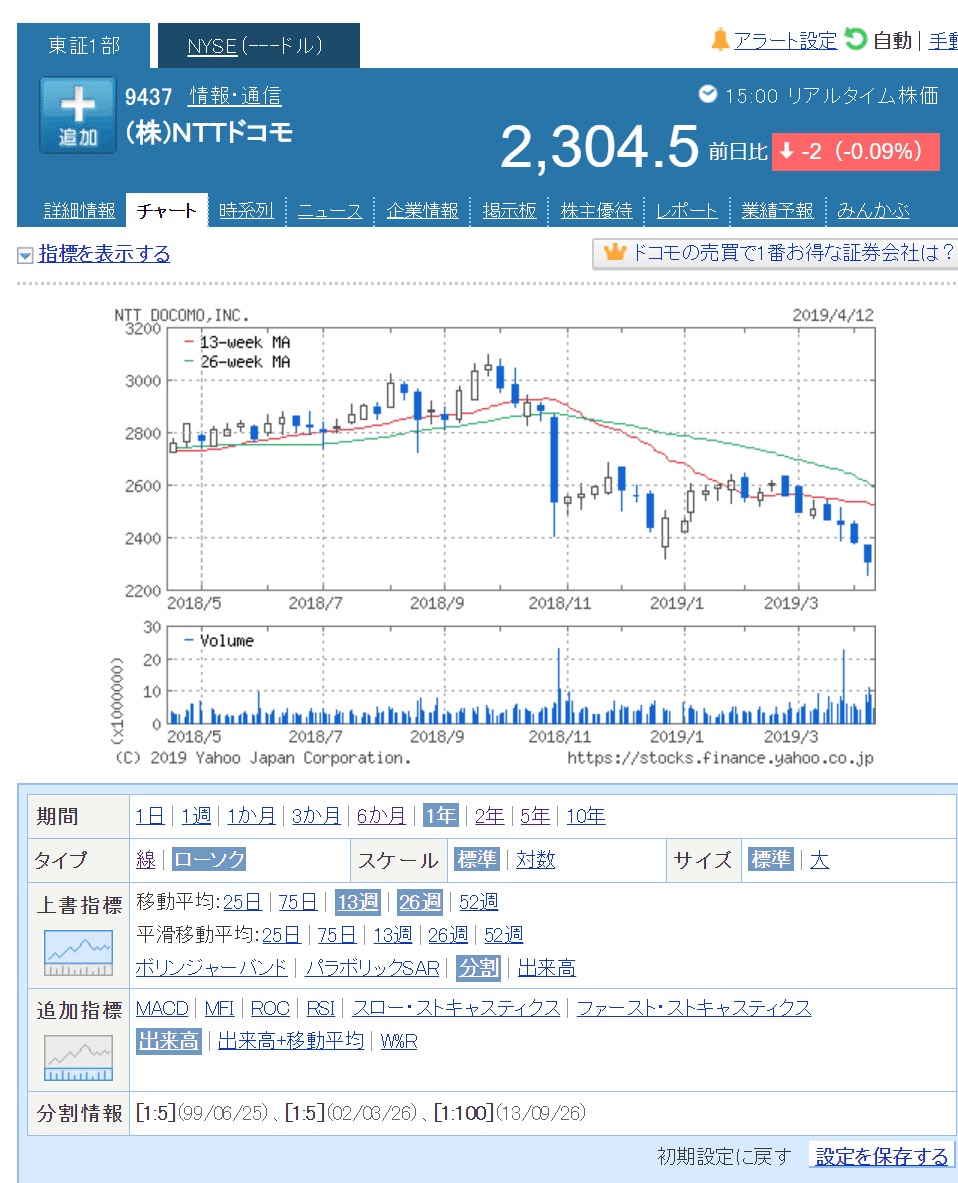Set chart period to 5年
Screen dimensions: 958x1183
pyautogui.click(x=535, y=816)
